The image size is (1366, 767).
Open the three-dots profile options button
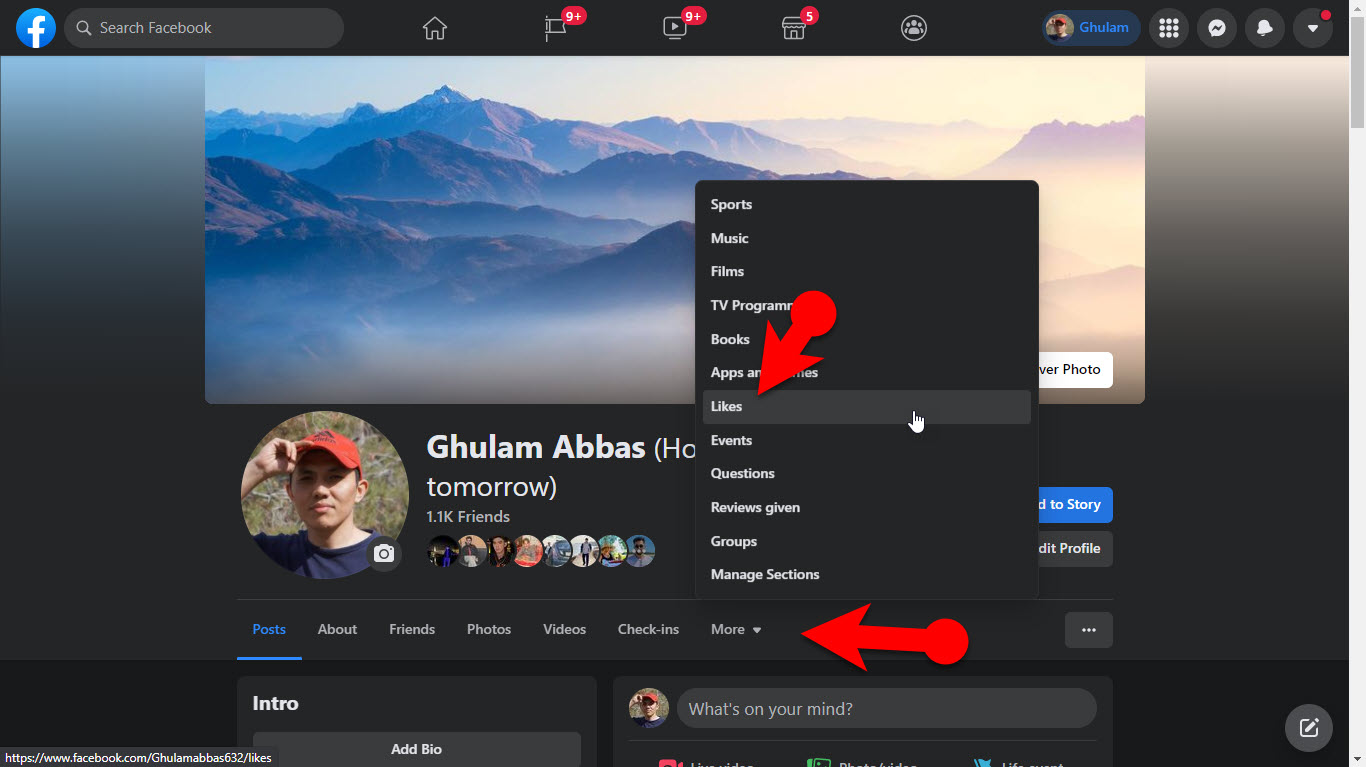[1089, 630]
